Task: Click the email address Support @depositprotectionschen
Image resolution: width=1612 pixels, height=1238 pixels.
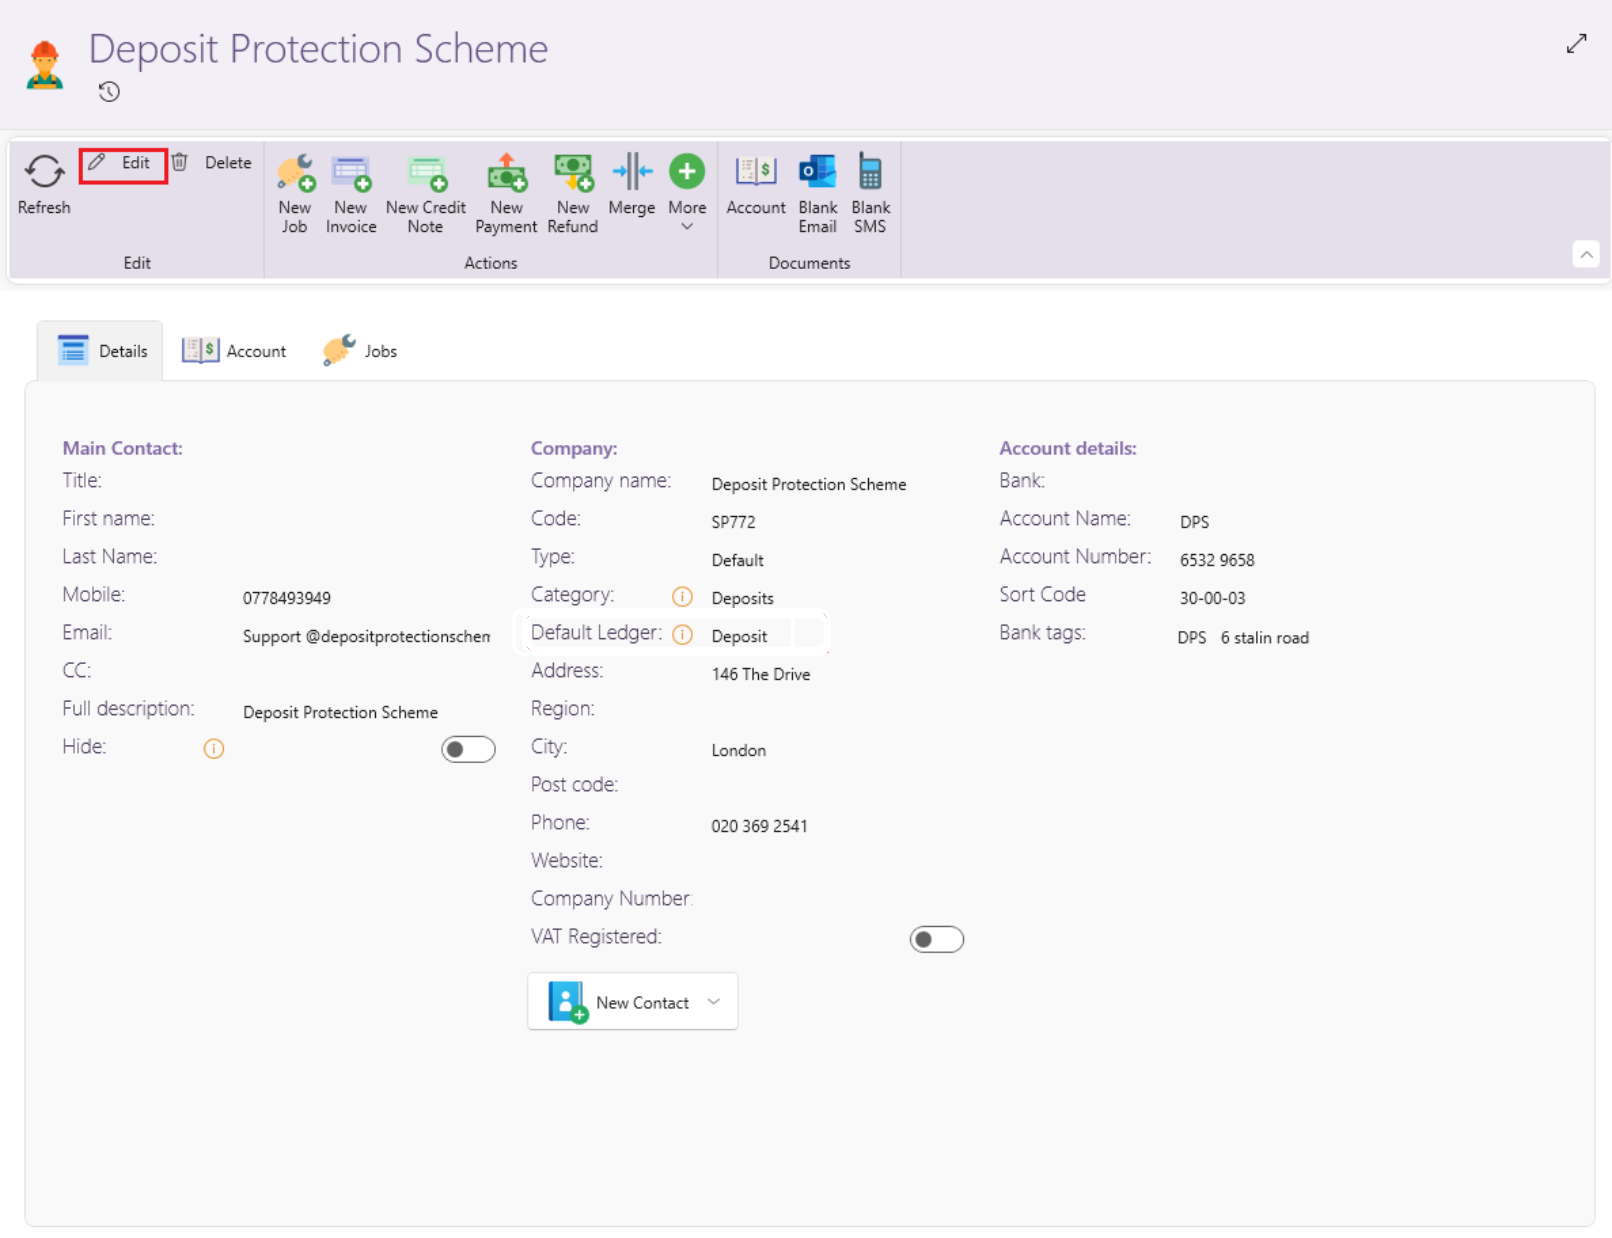Action: coord(367,636)
